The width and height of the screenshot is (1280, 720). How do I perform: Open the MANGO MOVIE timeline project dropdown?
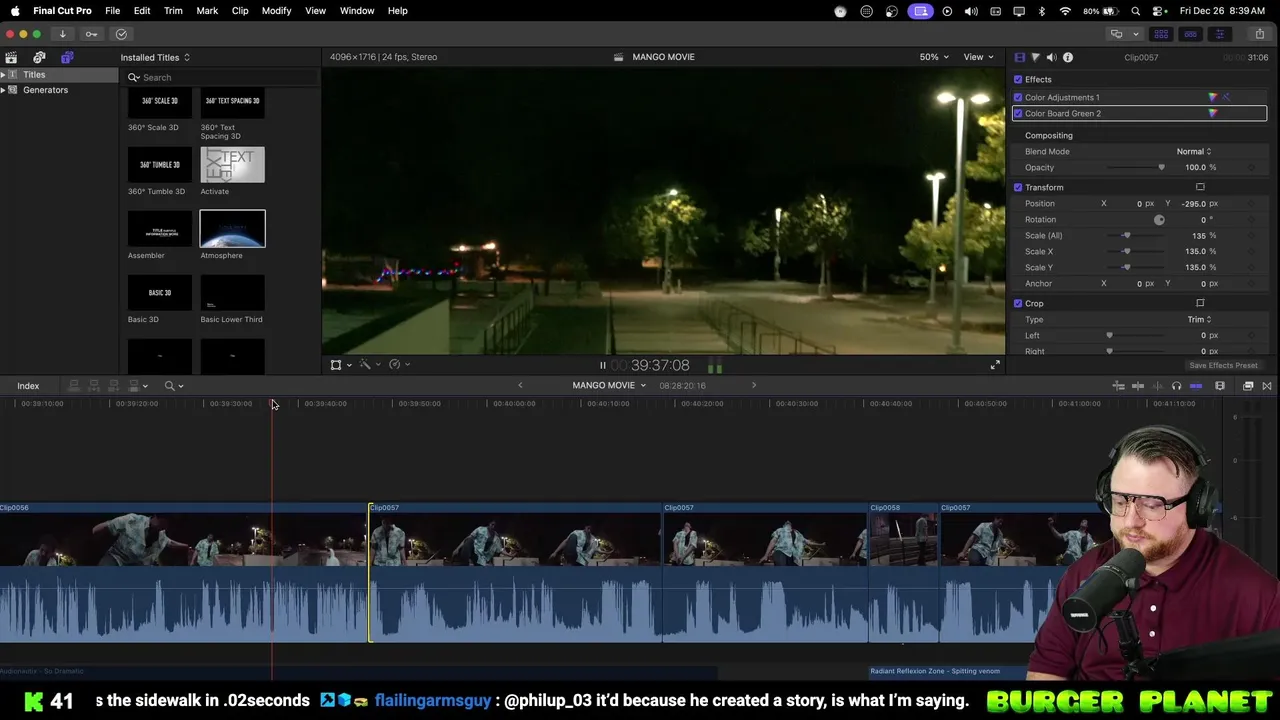click(609, 385)
